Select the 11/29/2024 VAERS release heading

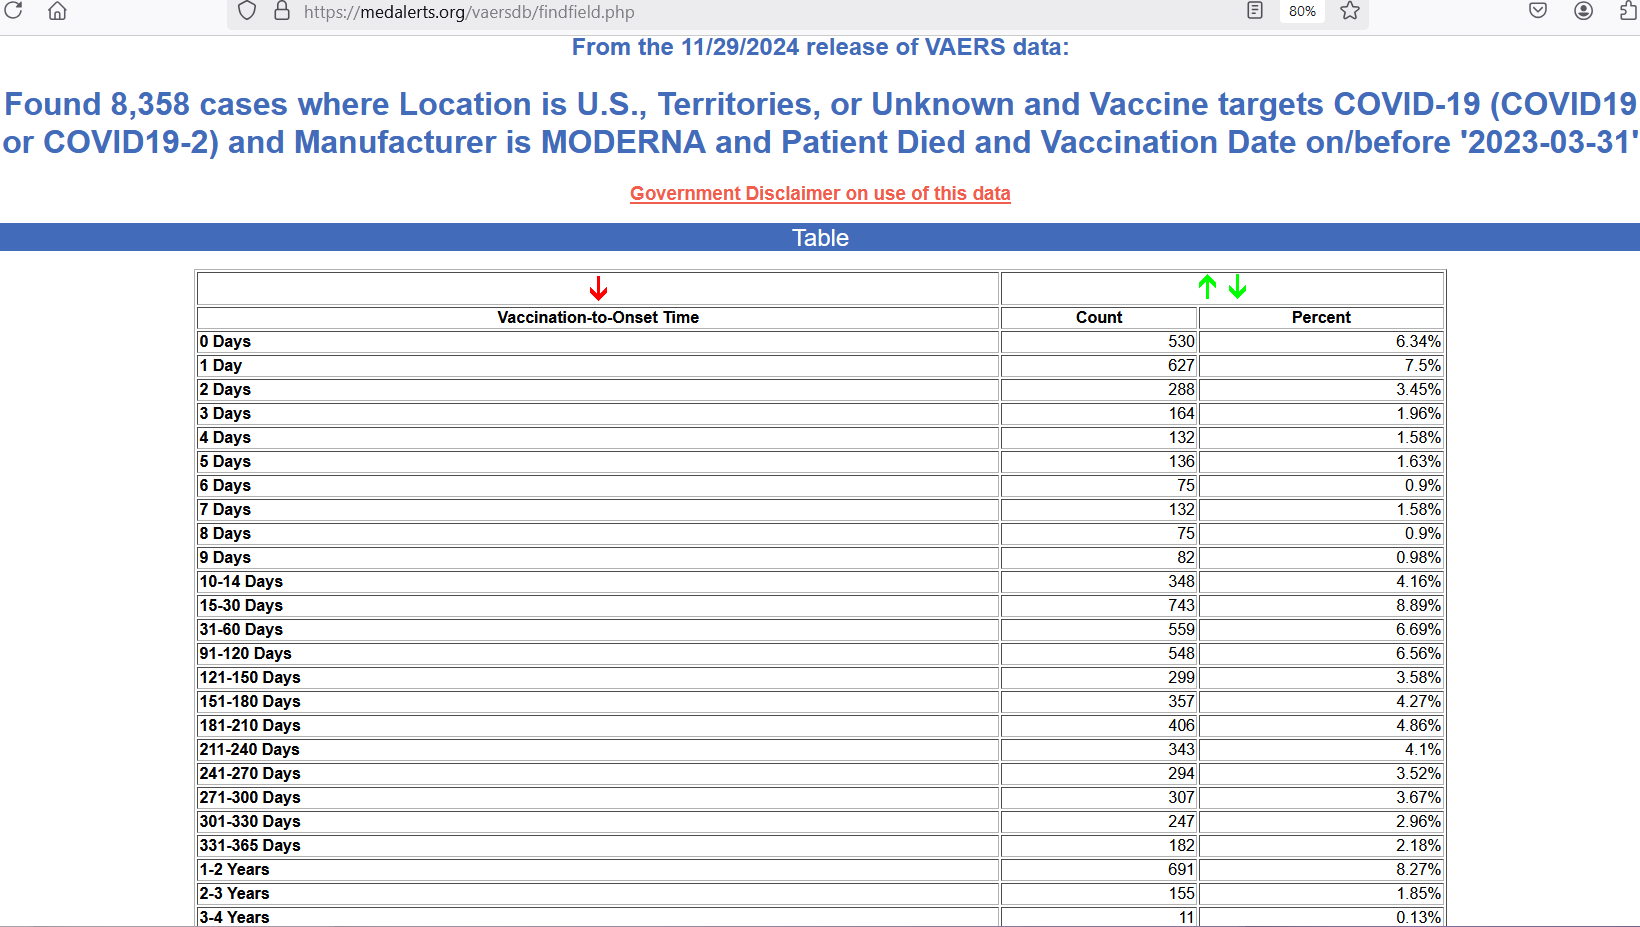tap(820, 47)
